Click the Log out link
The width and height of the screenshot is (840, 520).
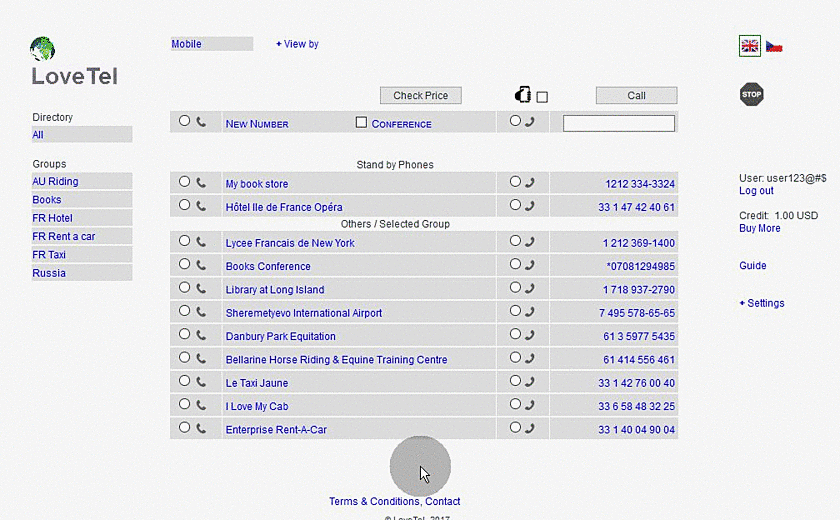(x=756, y=191)
